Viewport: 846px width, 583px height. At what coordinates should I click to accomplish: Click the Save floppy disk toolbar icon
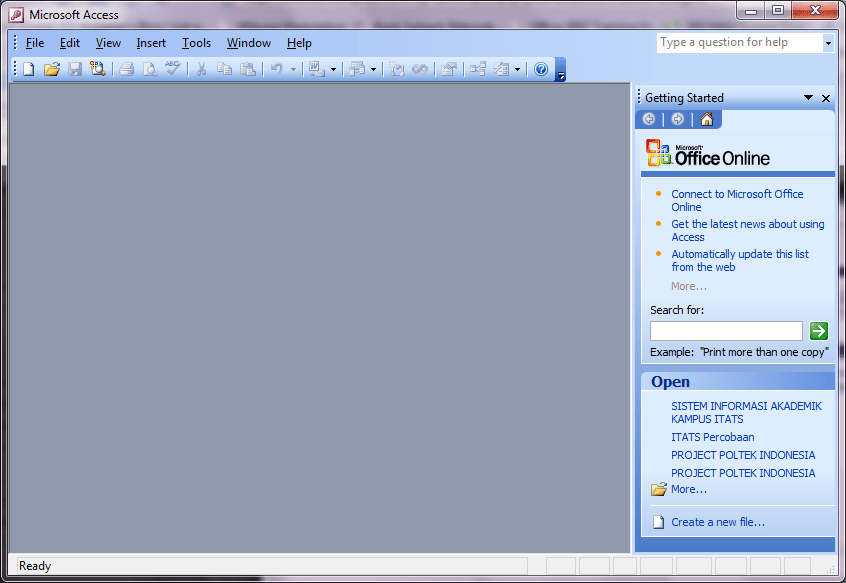74,69
